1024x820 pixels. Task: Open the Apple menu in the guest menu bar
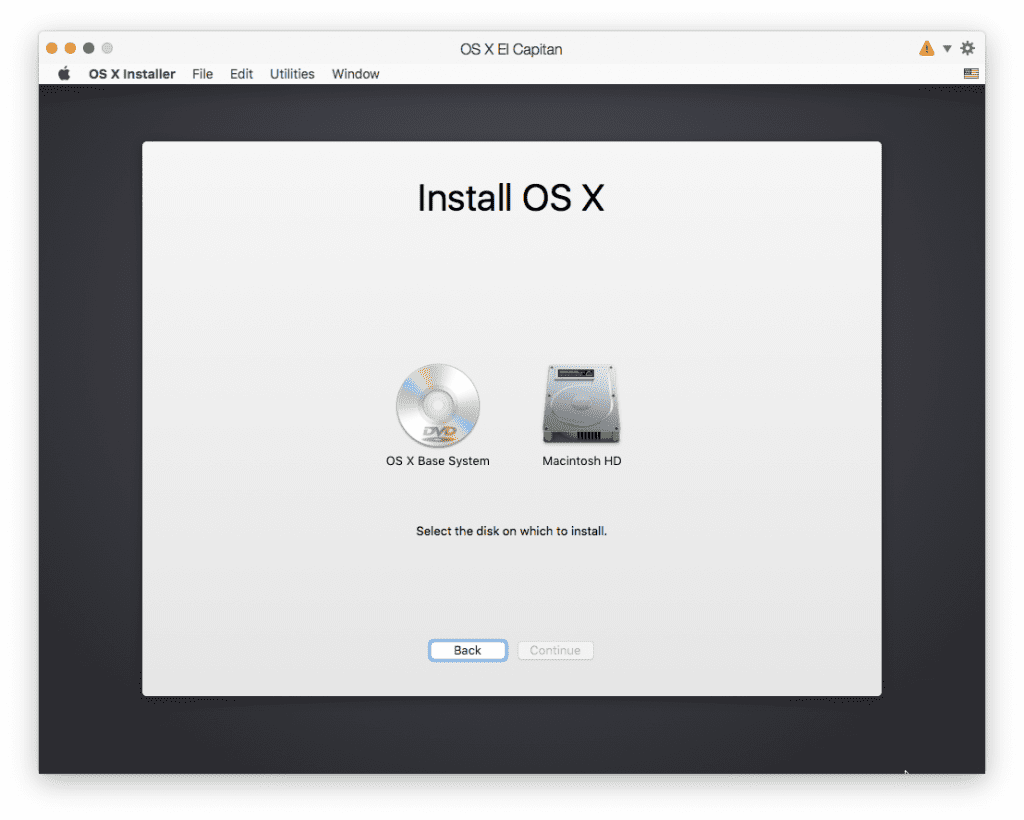click(62, 73)
